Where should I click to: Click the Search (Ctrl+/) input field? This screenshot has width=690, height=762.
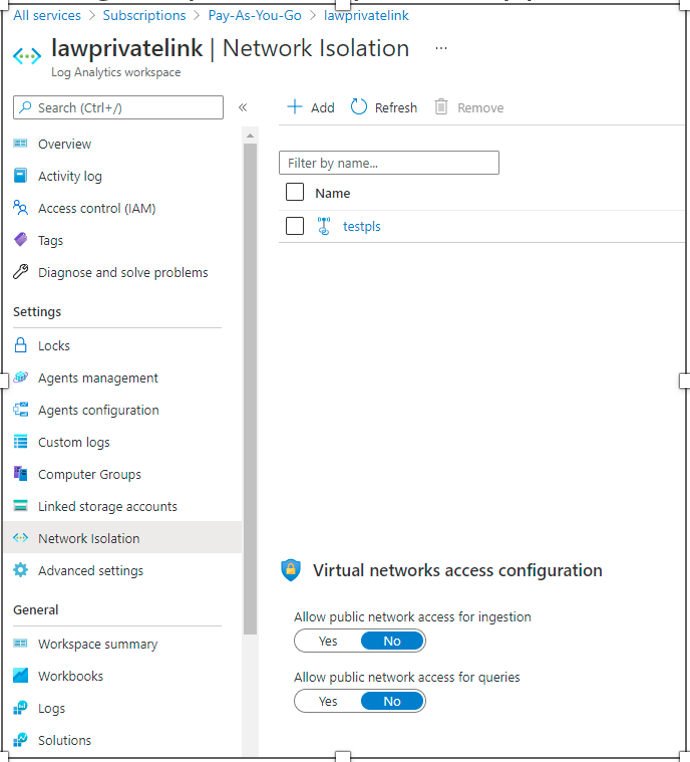[118, 107]
